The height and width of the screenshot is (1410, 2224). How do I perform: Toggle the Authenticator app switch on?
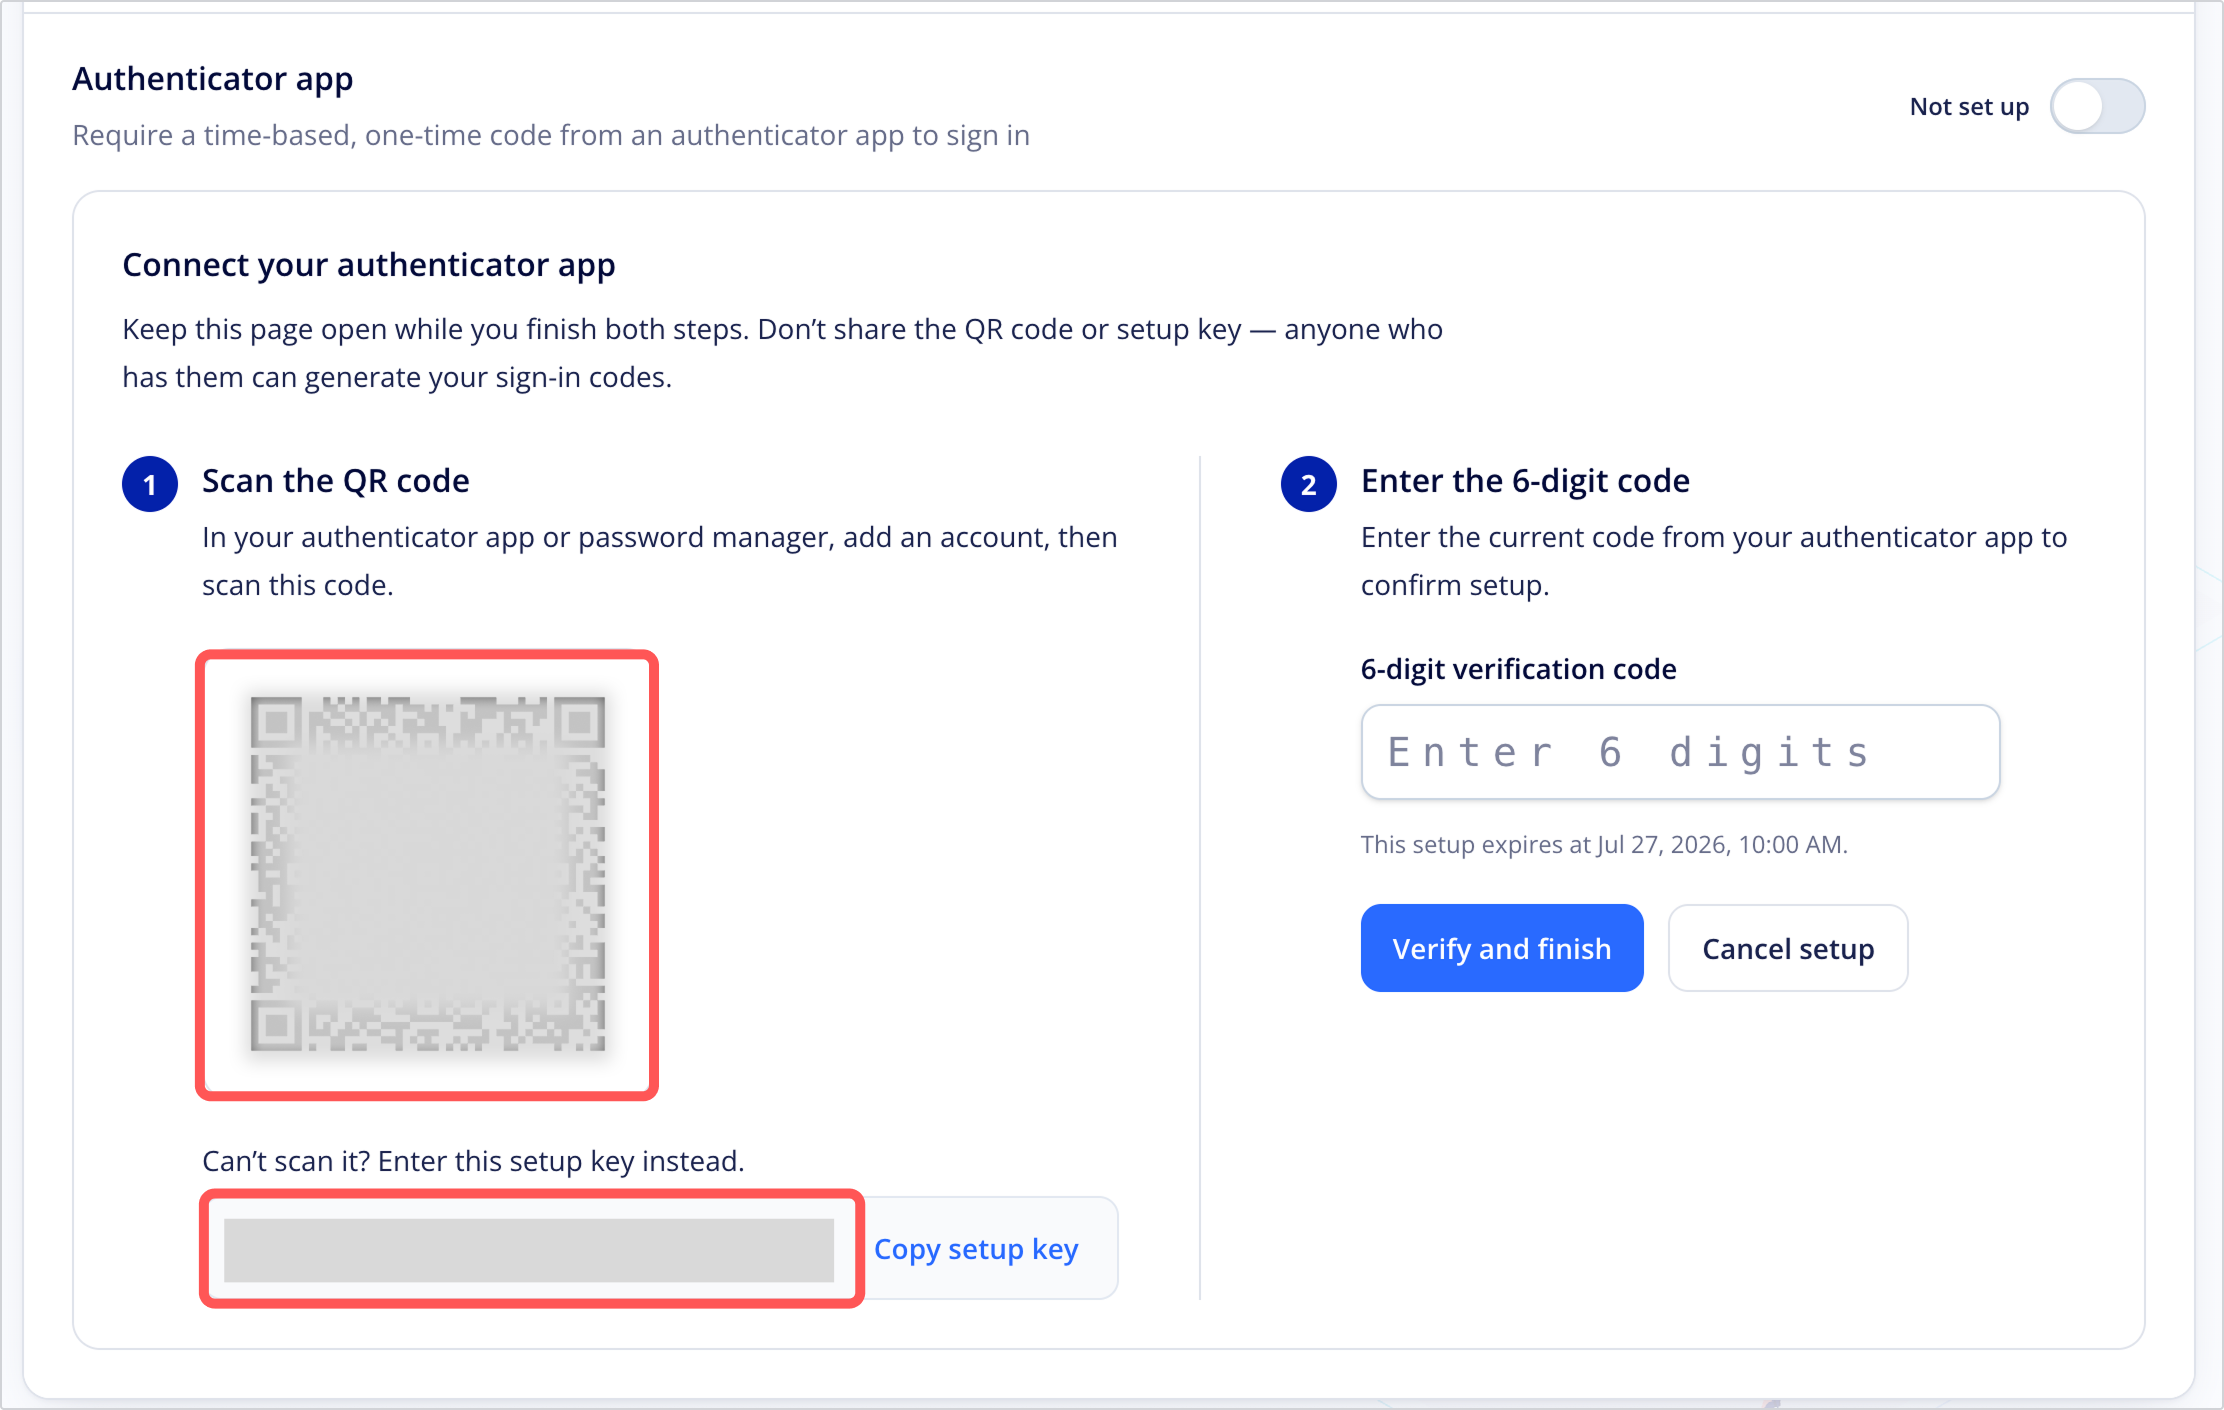[2097, 106]
